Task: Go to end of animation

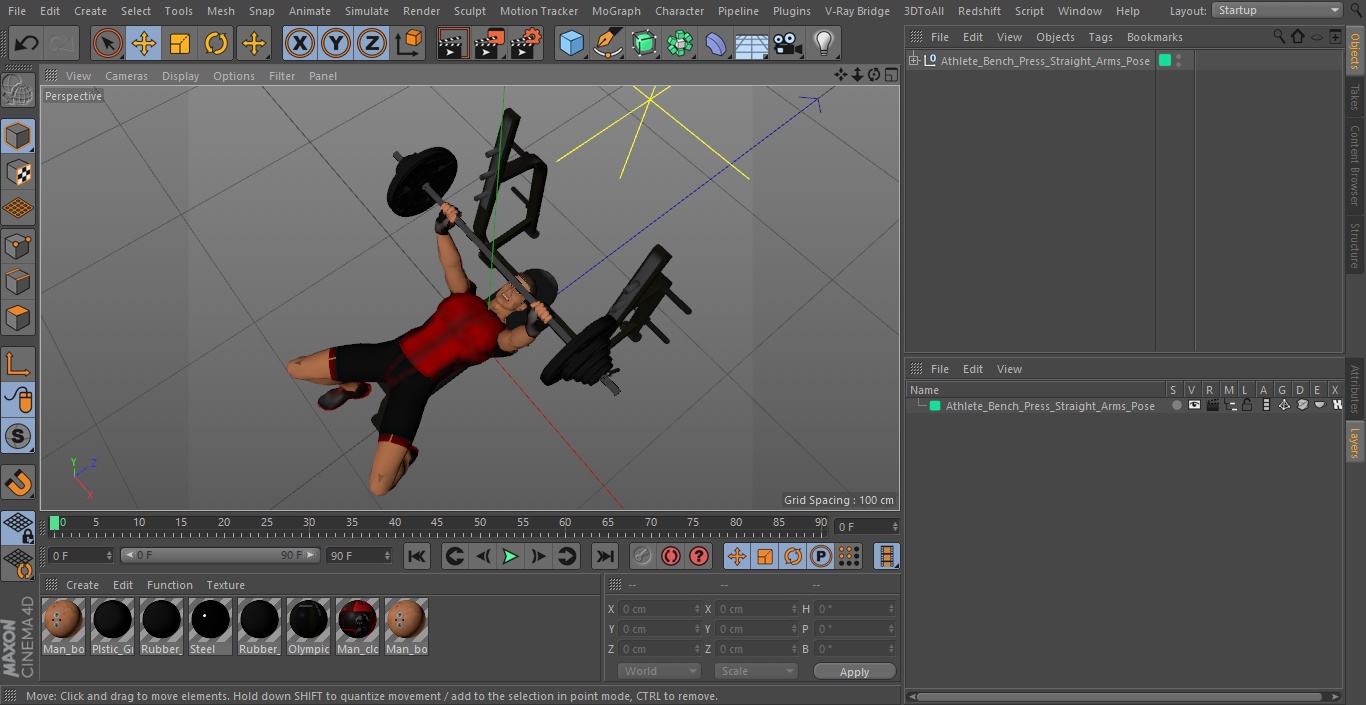Action: coord(605,556)
